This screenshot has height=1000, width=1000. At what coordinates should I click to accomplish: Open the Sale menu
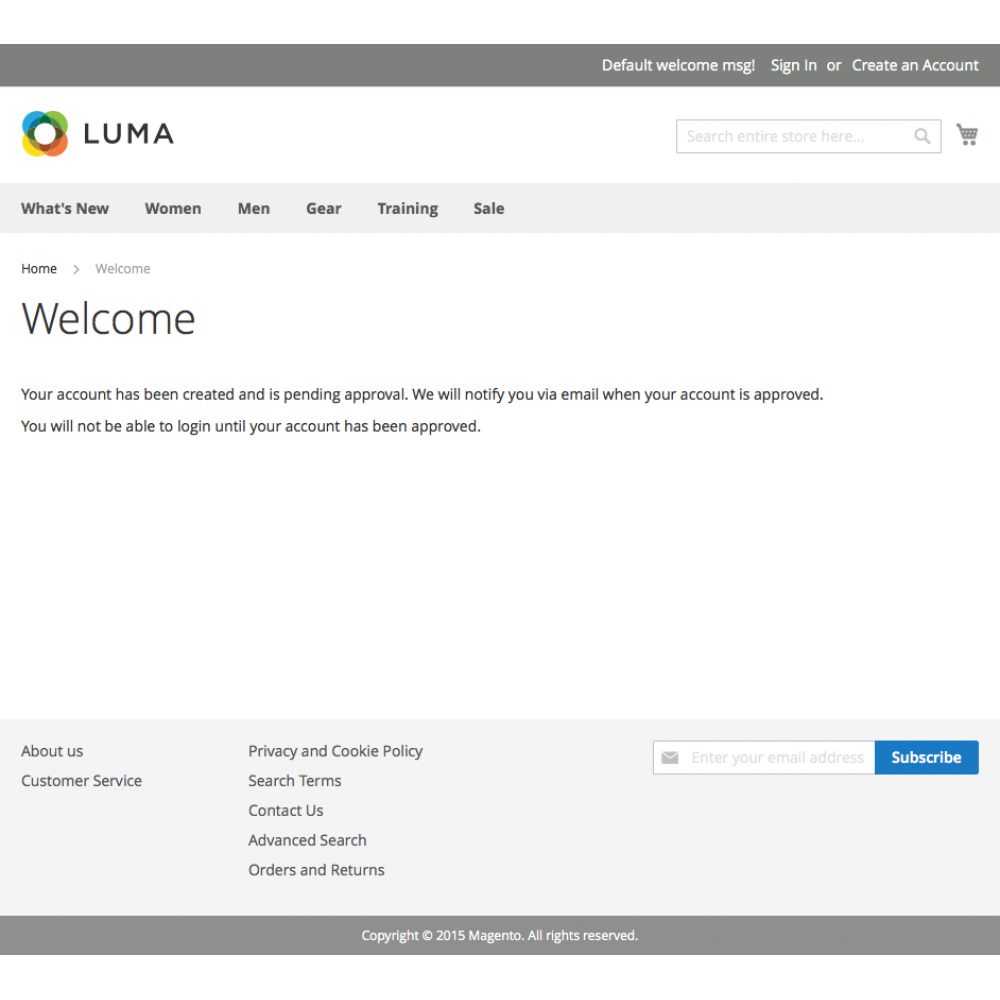point(489,208)
